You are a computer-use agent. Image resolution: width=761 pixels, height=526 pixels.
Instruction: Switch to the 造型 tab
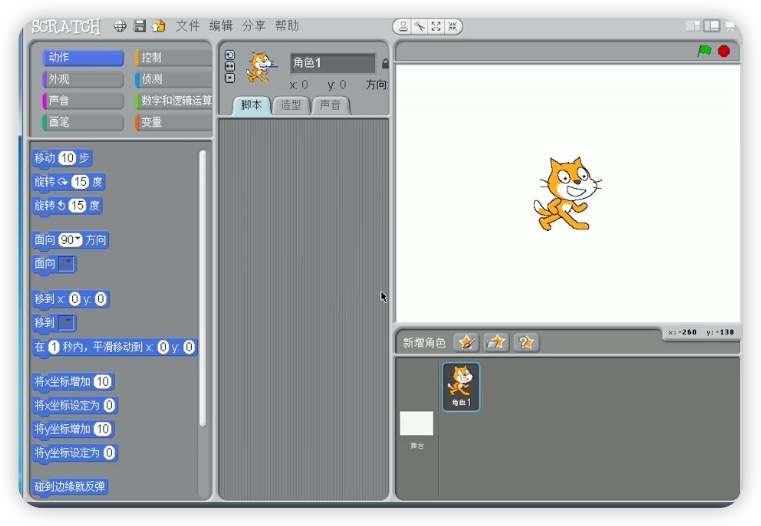[x=291, y=105]
